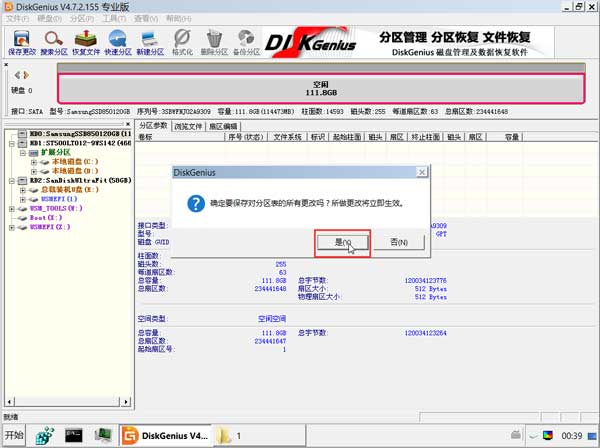600x448 pixels.
Task: Click the DiskGenius V4 taskbar button
Action: [x=166, y=435]
